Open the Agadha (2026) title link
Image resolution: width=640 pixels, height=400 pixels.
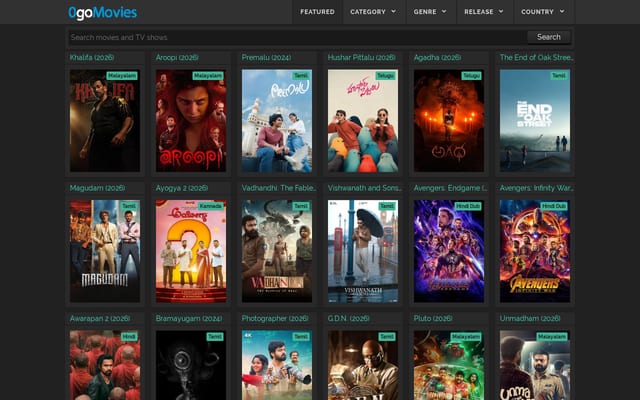click(437, 58)
